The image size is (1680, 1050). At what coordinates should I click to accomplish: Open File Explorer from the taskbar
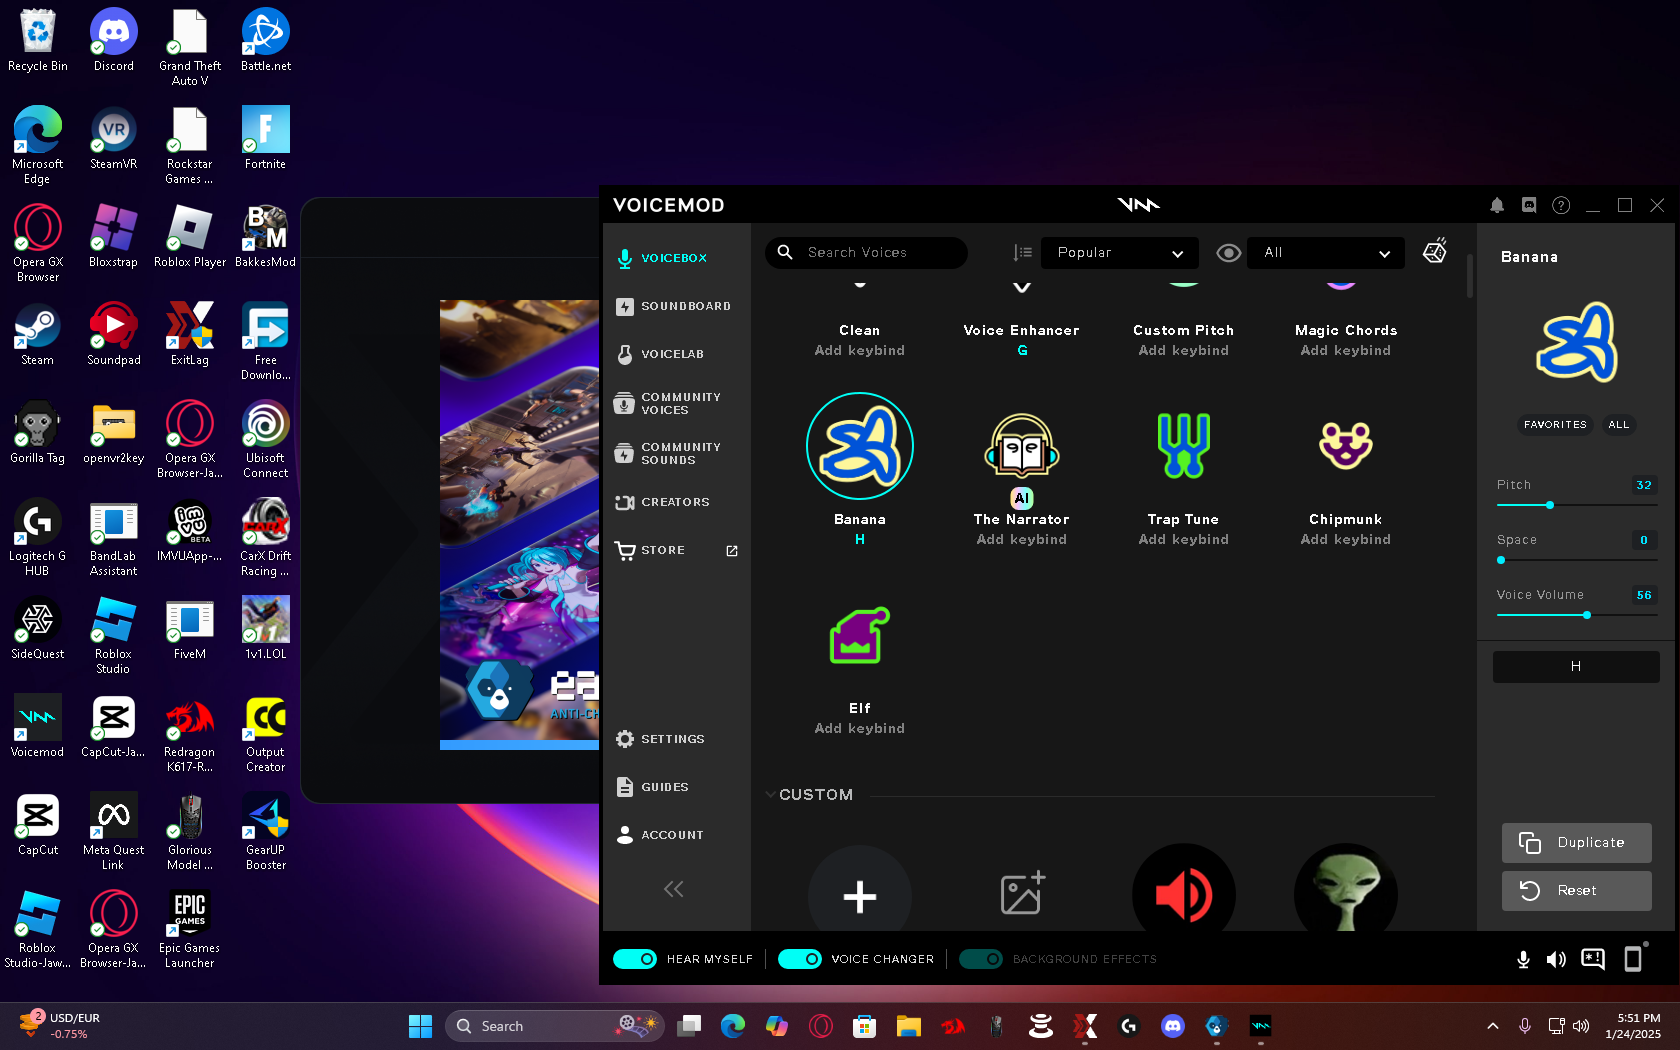pyautogui.click(x=908, y=1026)
